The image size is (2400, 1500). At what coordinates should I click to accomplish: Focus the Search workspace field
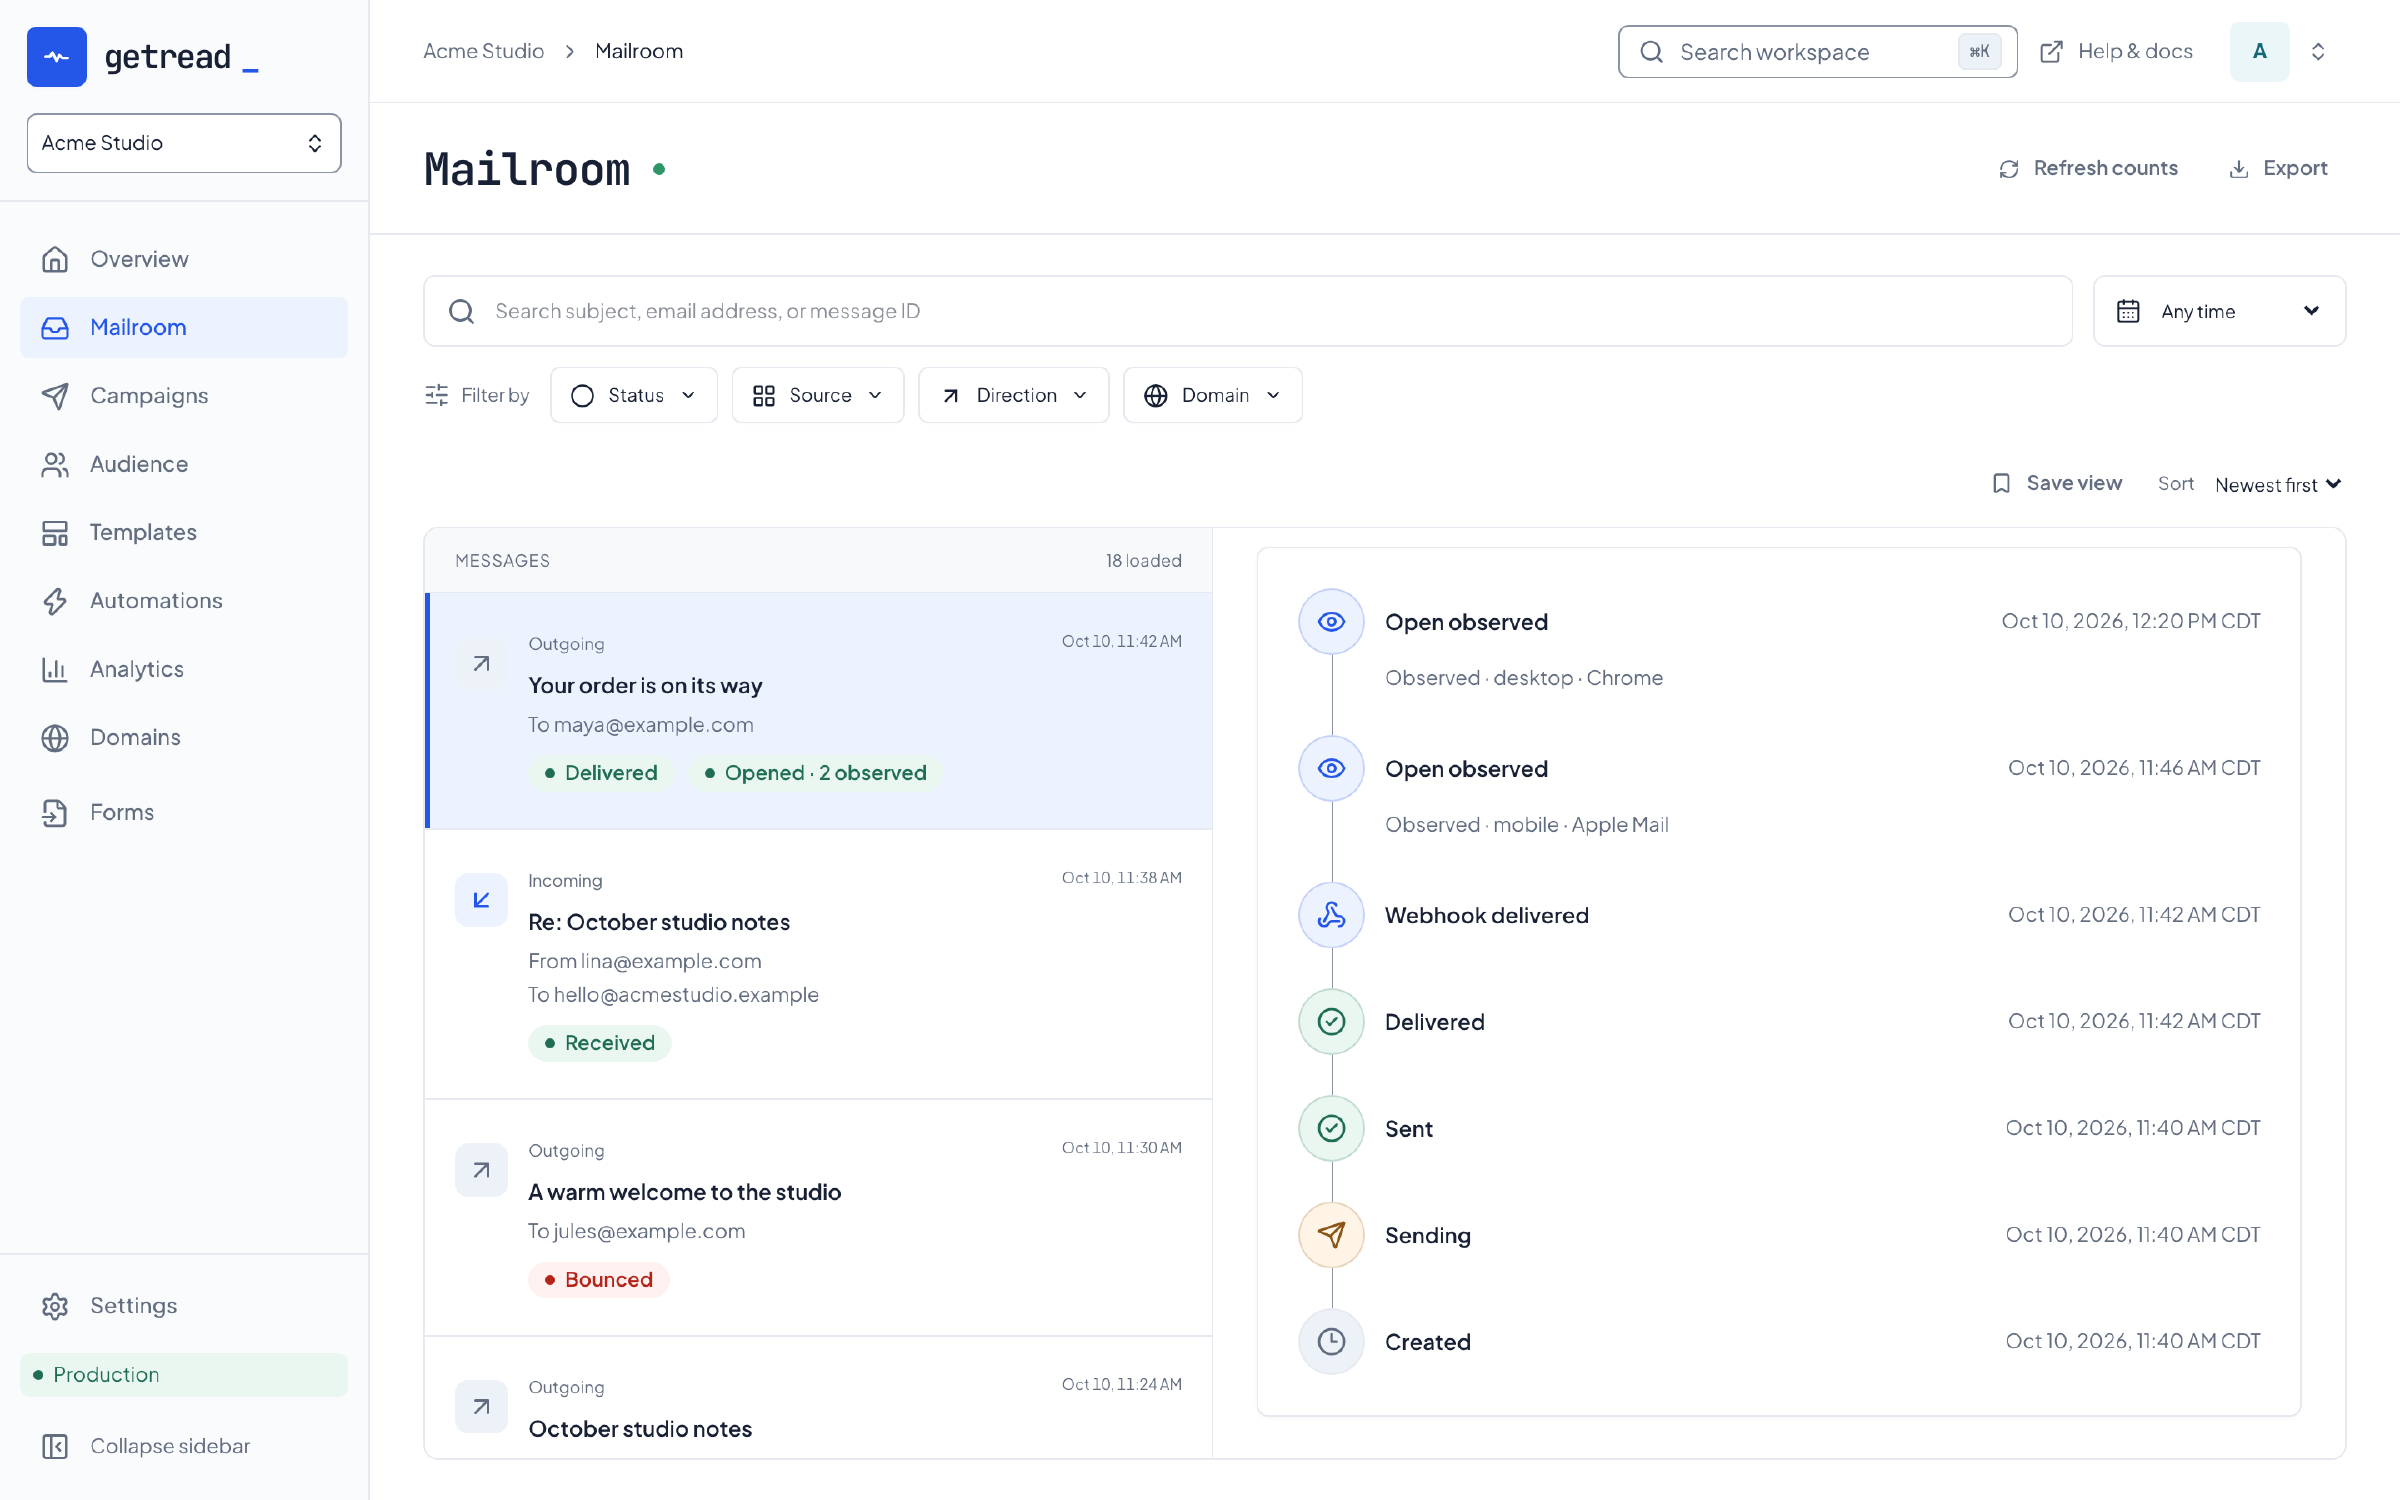tap(1817, 52)
